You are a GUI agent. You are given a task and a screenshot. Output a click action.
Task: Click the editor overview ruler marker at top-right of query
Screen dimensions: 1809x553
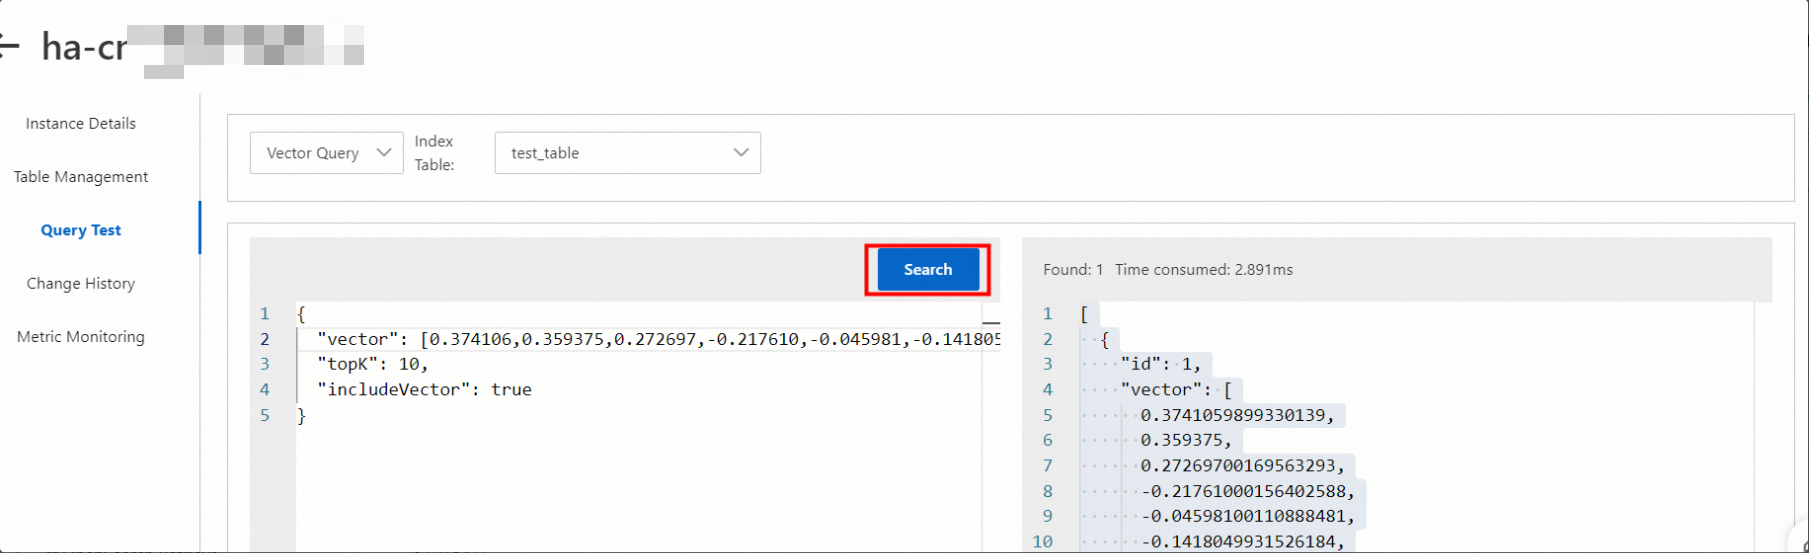click(991, 322)
